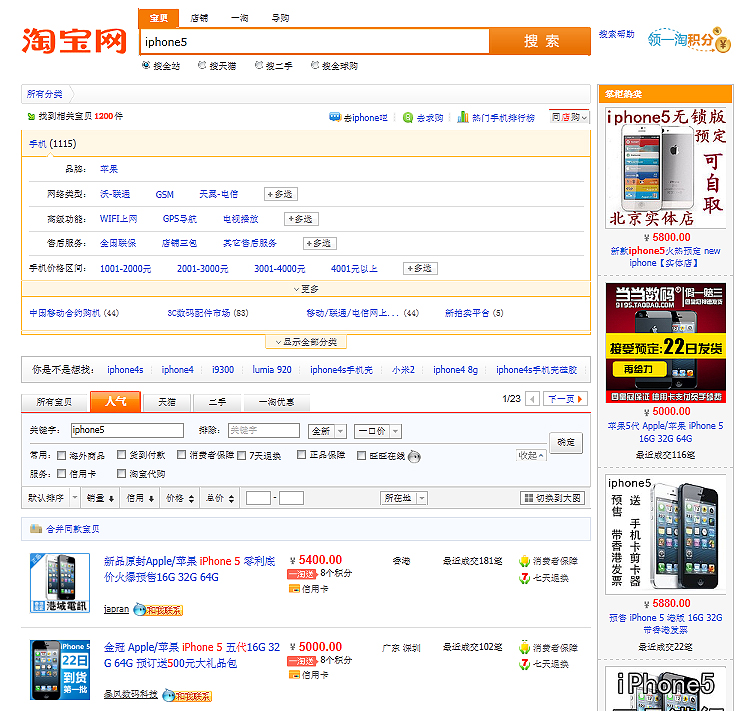Collapse filters with 收起
Viewport: 751px width, 711px height.
point(531,455)
